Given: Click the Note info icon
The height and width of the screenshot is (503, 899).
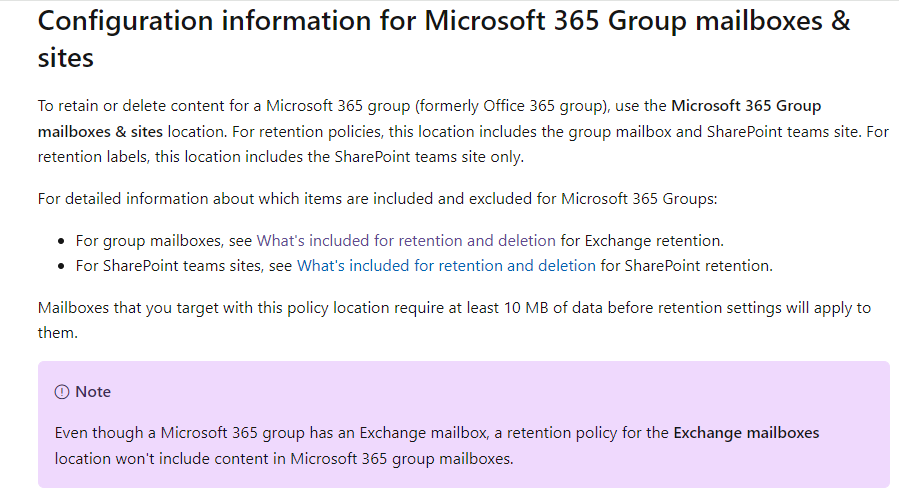Looking at the screenshot, I should [61, 392].
